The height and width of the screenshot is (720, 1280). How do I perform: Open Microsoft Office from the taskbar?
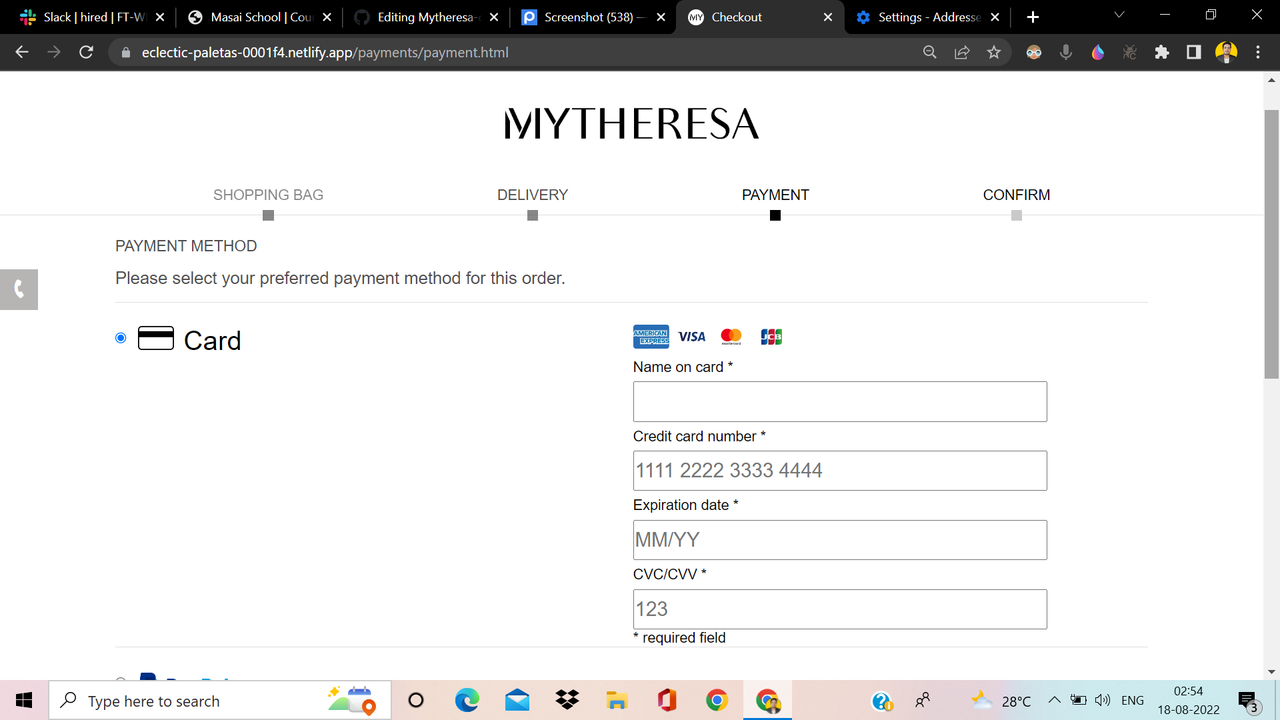point(667,700)
